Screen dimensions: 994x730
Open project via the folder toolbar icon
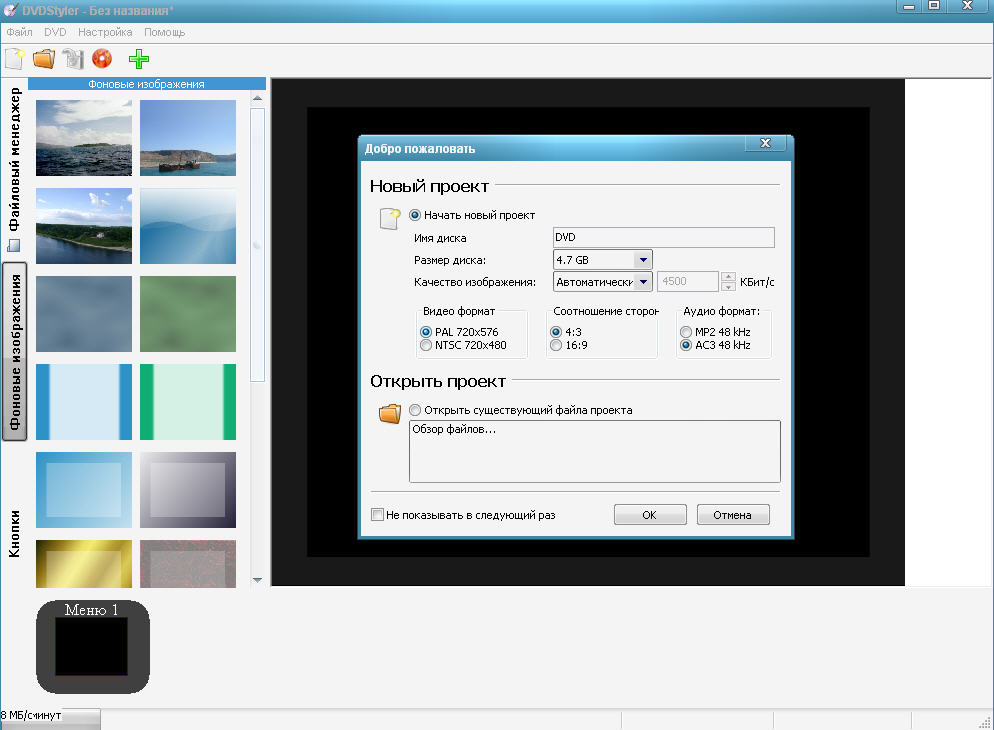[44, 59]
